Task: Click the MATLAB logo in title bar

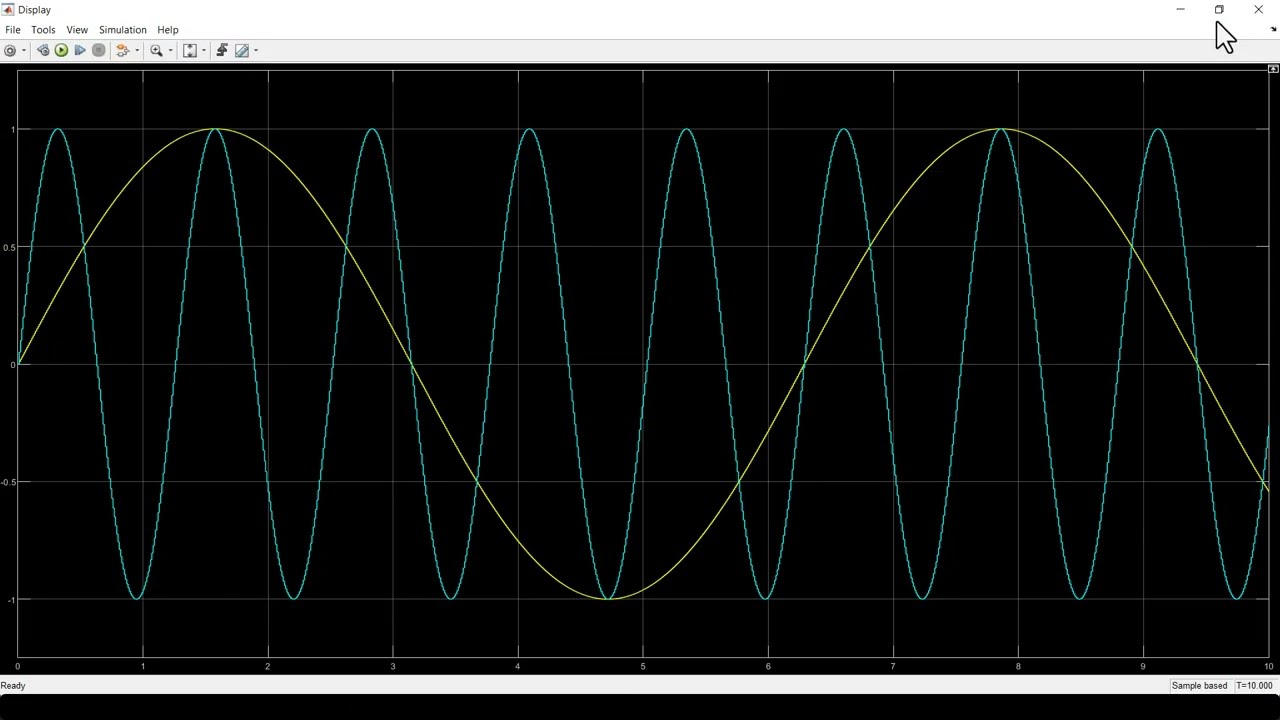Action: click(9, 10)
